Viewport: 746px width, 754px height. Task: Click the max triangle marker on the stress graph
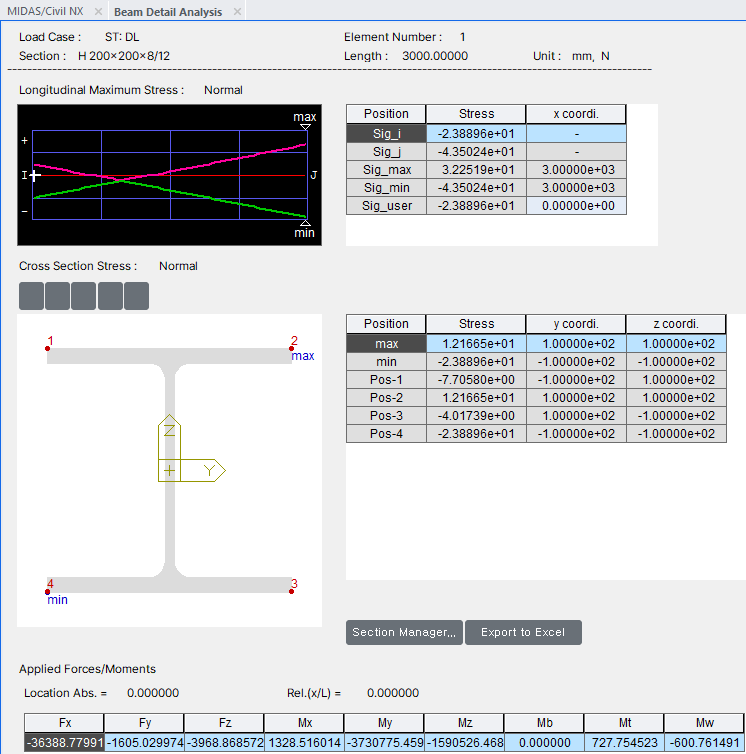(305, 127)
